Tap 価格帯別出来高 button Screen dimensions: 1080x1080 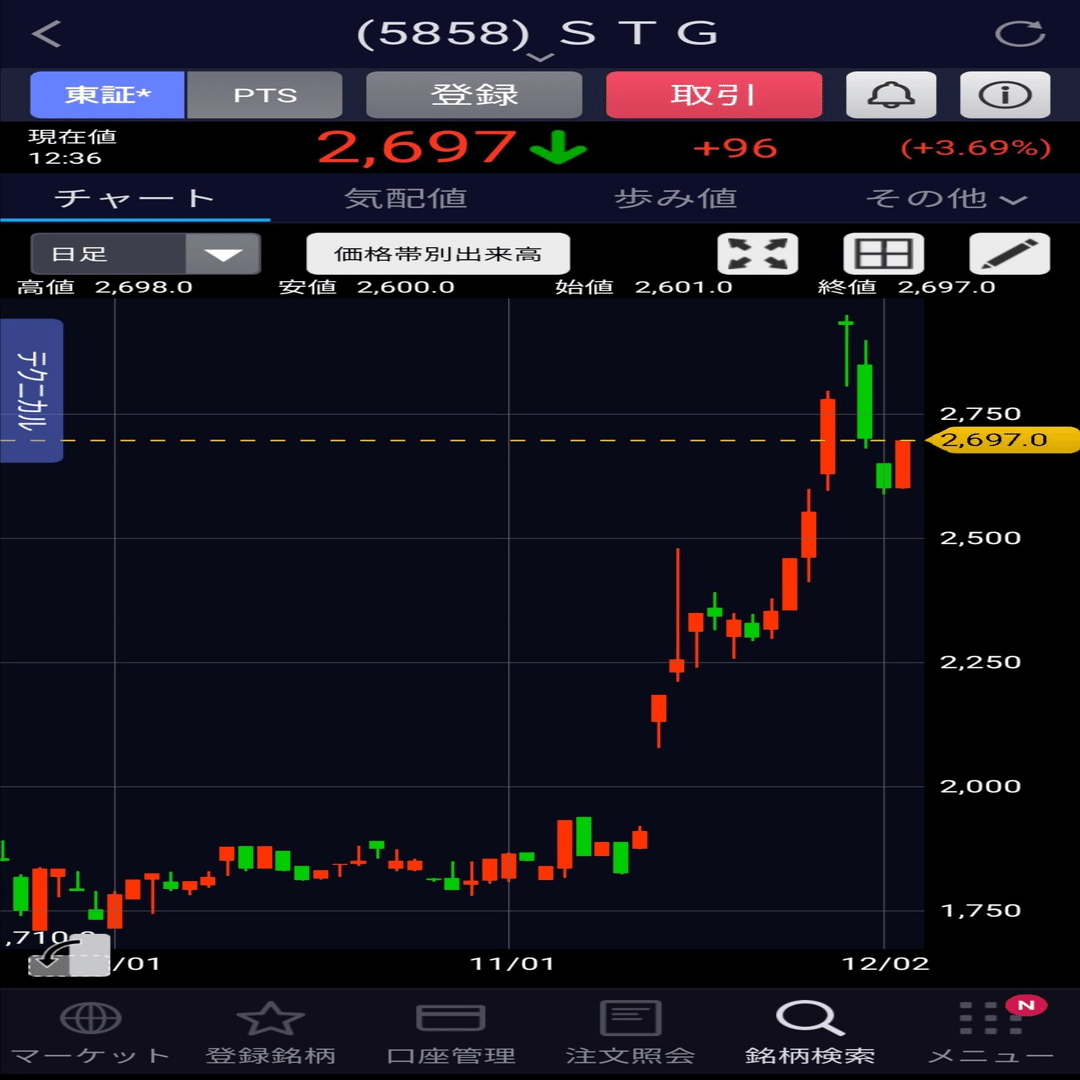pos(438,253)
